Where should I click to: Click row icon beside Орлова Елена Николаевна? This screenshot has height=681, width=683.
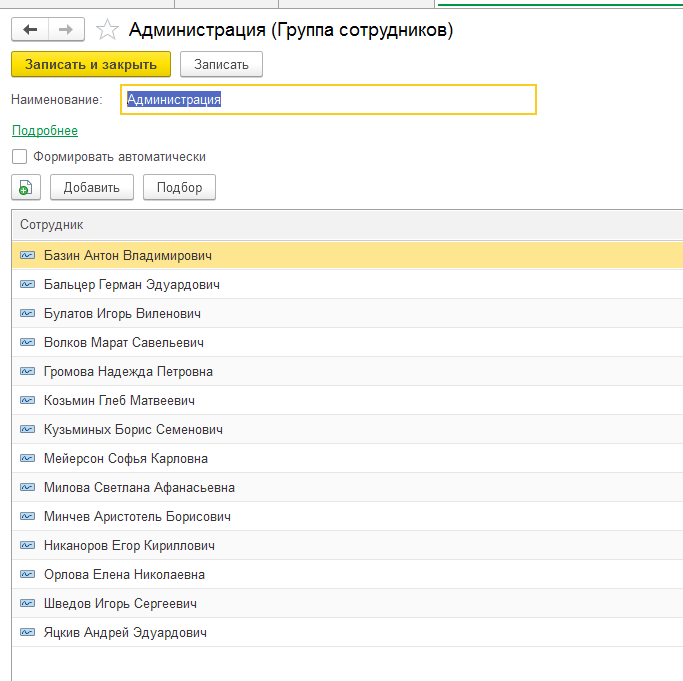pyautogui.click(x=27, y=575)
